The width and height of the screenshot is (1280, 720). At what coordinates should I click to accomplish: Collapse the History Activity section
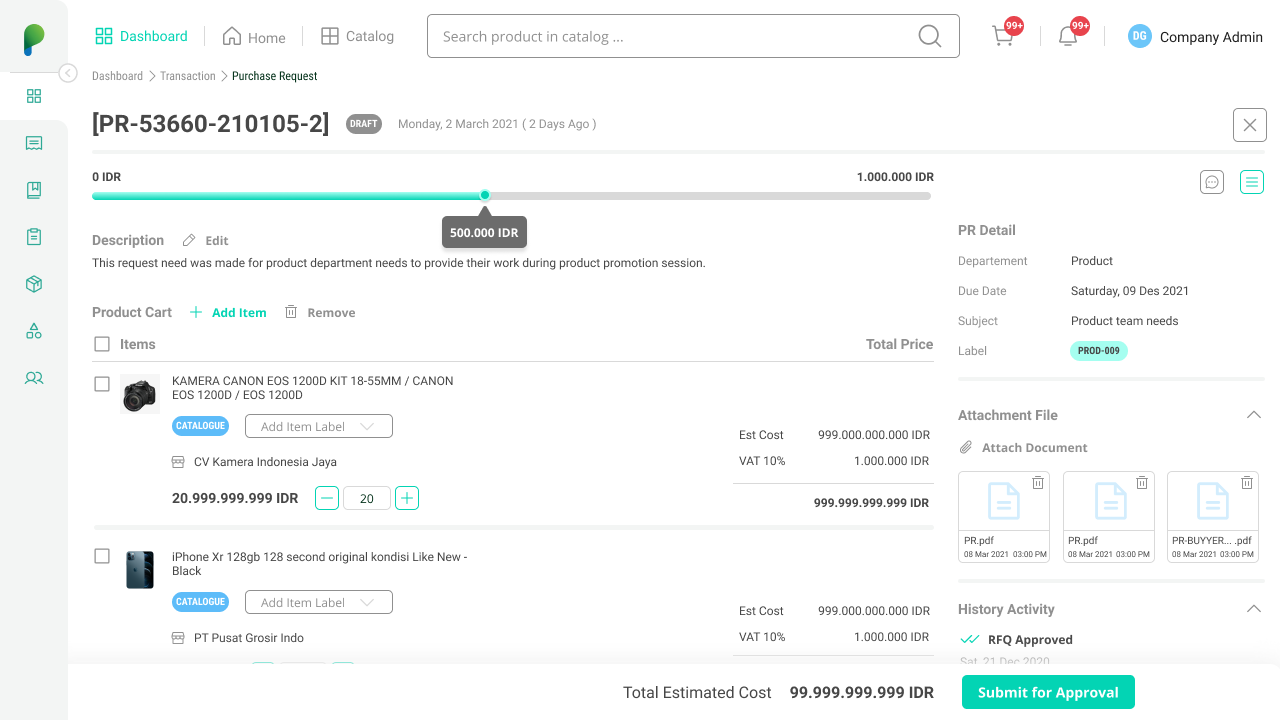point(1254,609)
